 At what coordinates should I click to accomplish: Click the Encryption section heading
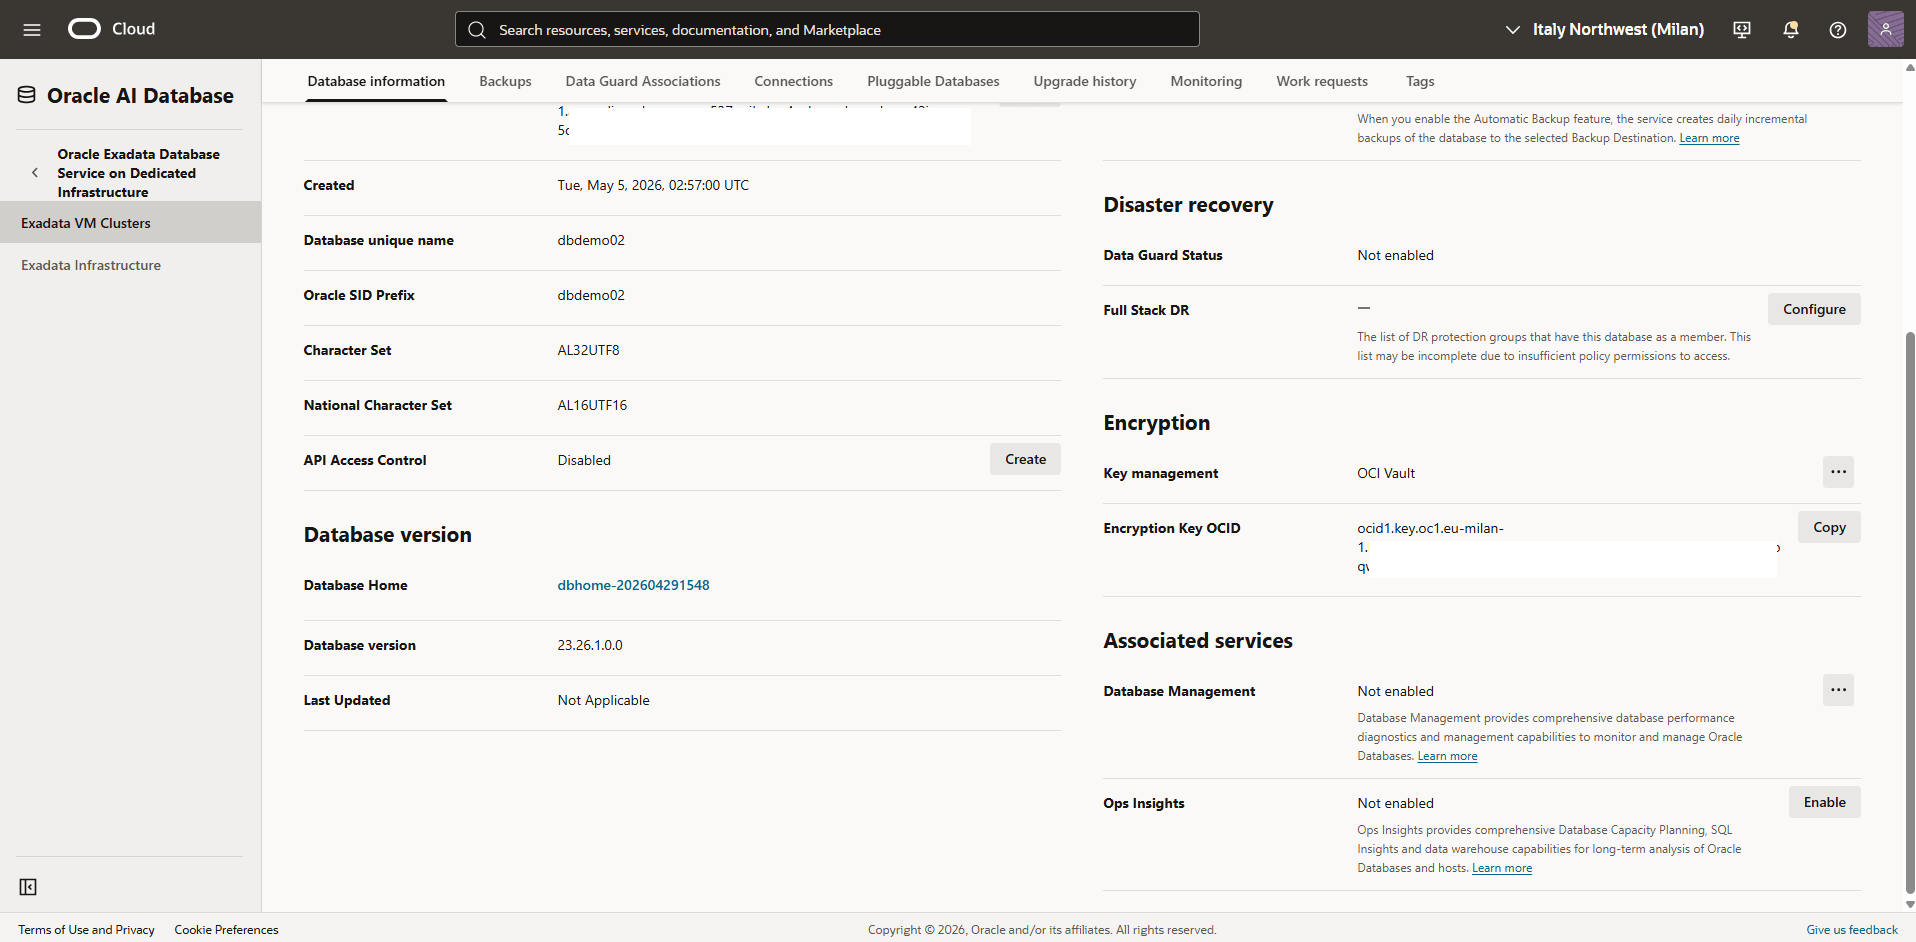pyautogui.click(x=1156, y=423)
